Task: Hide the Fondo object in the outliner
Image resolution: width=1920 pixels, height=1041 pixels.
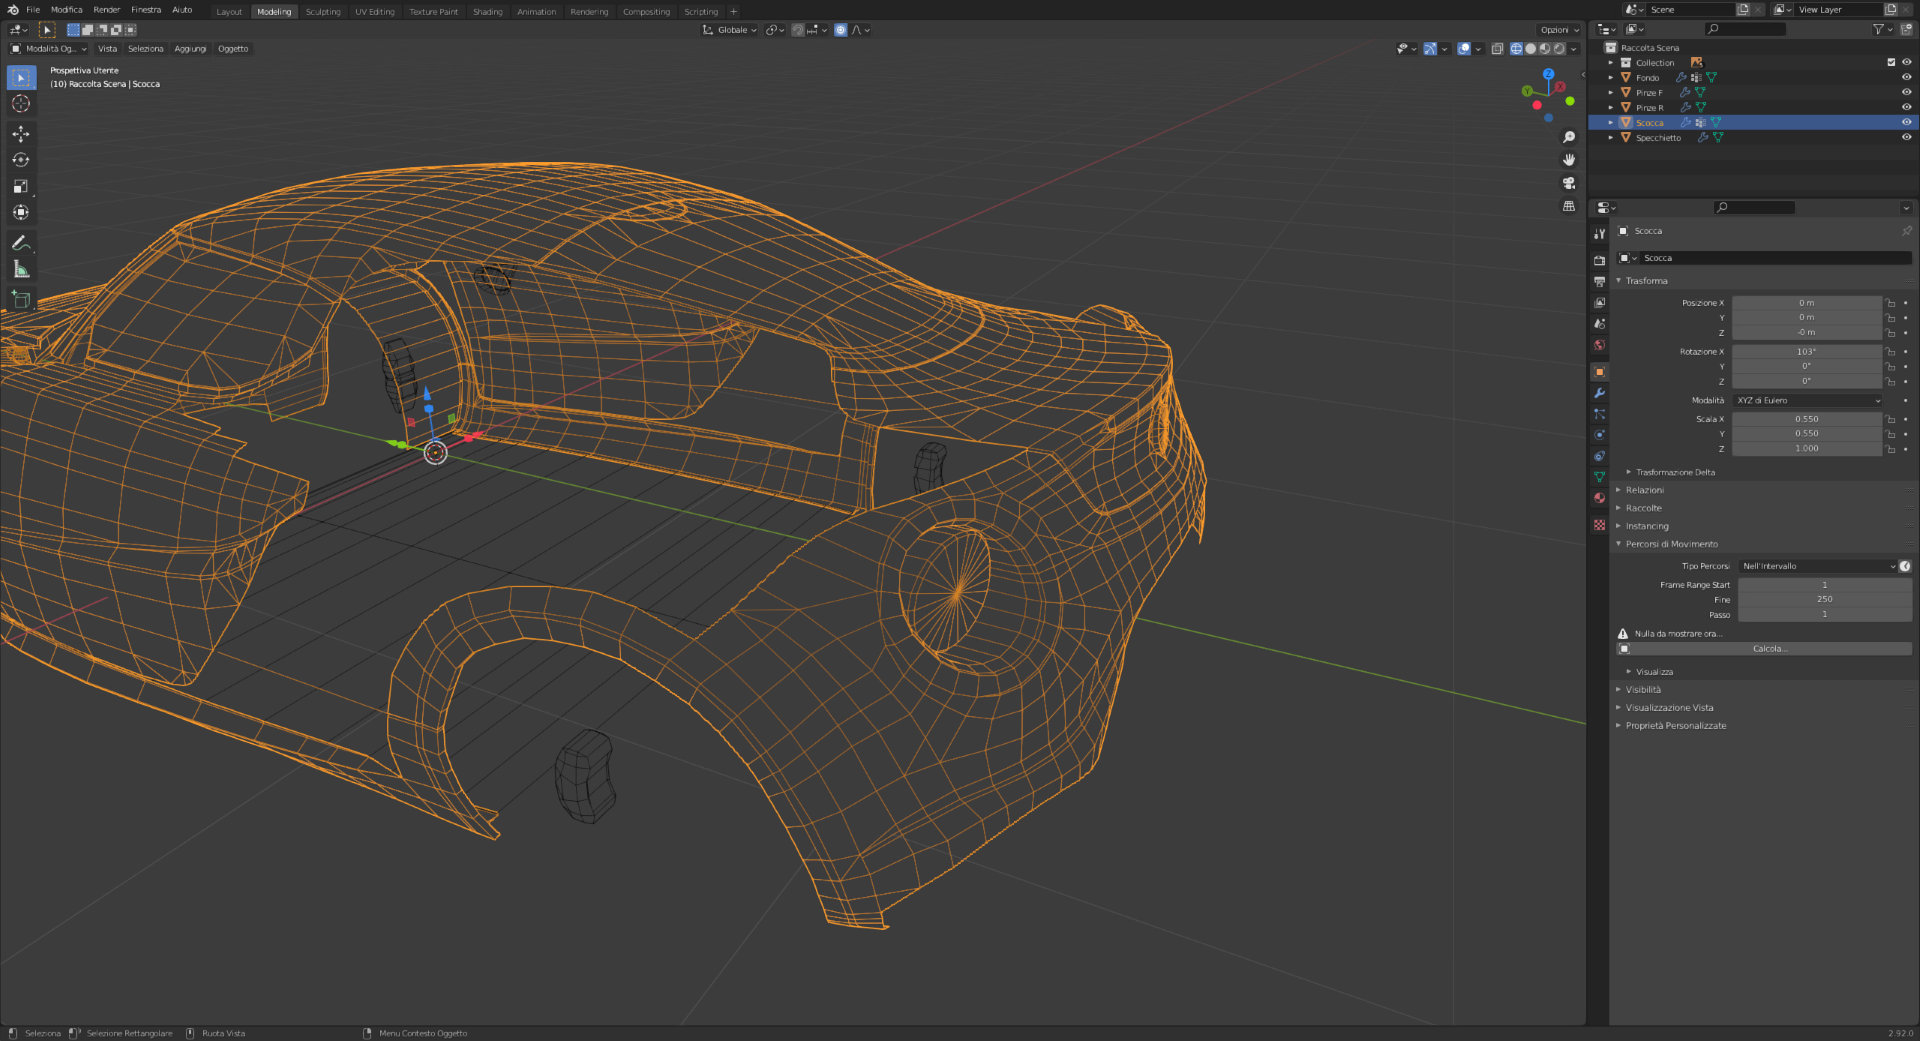Action: tap(1906, 77)
